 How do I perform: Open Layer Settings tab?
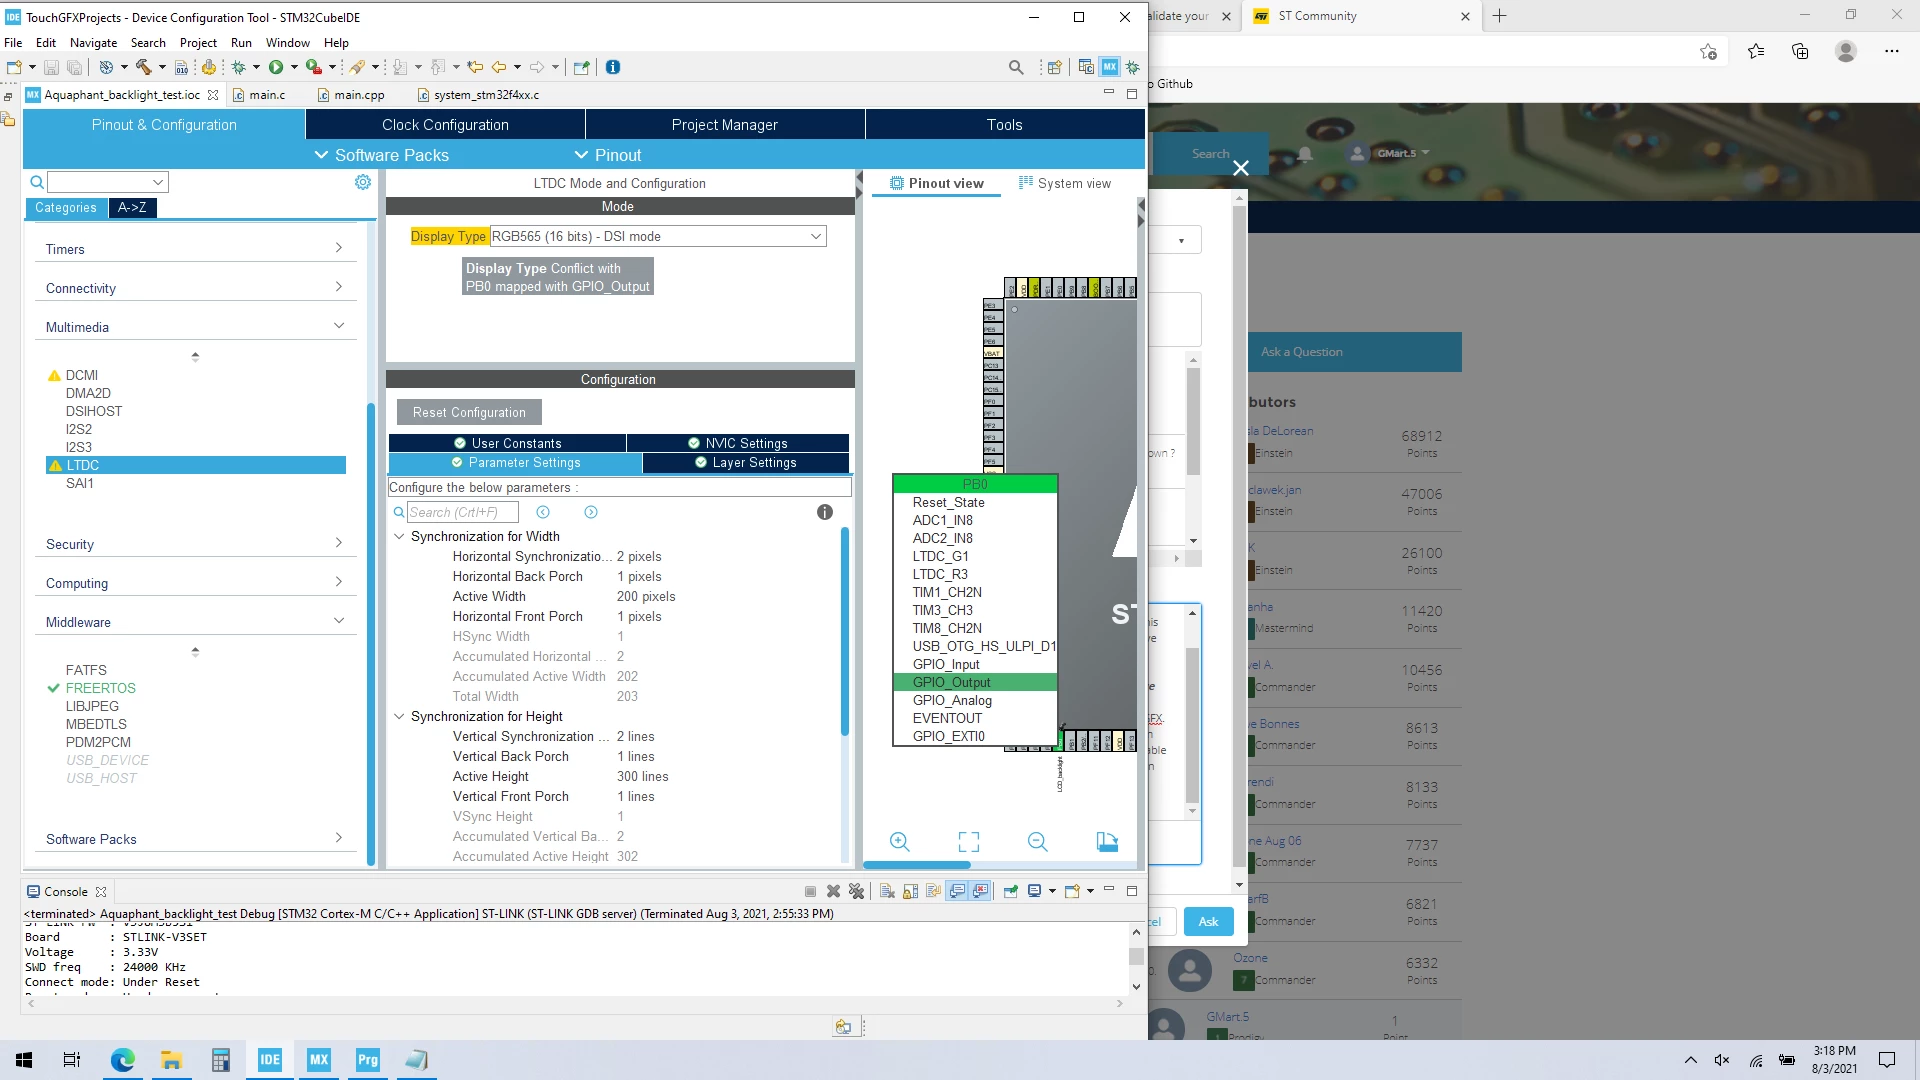(746, 463)
